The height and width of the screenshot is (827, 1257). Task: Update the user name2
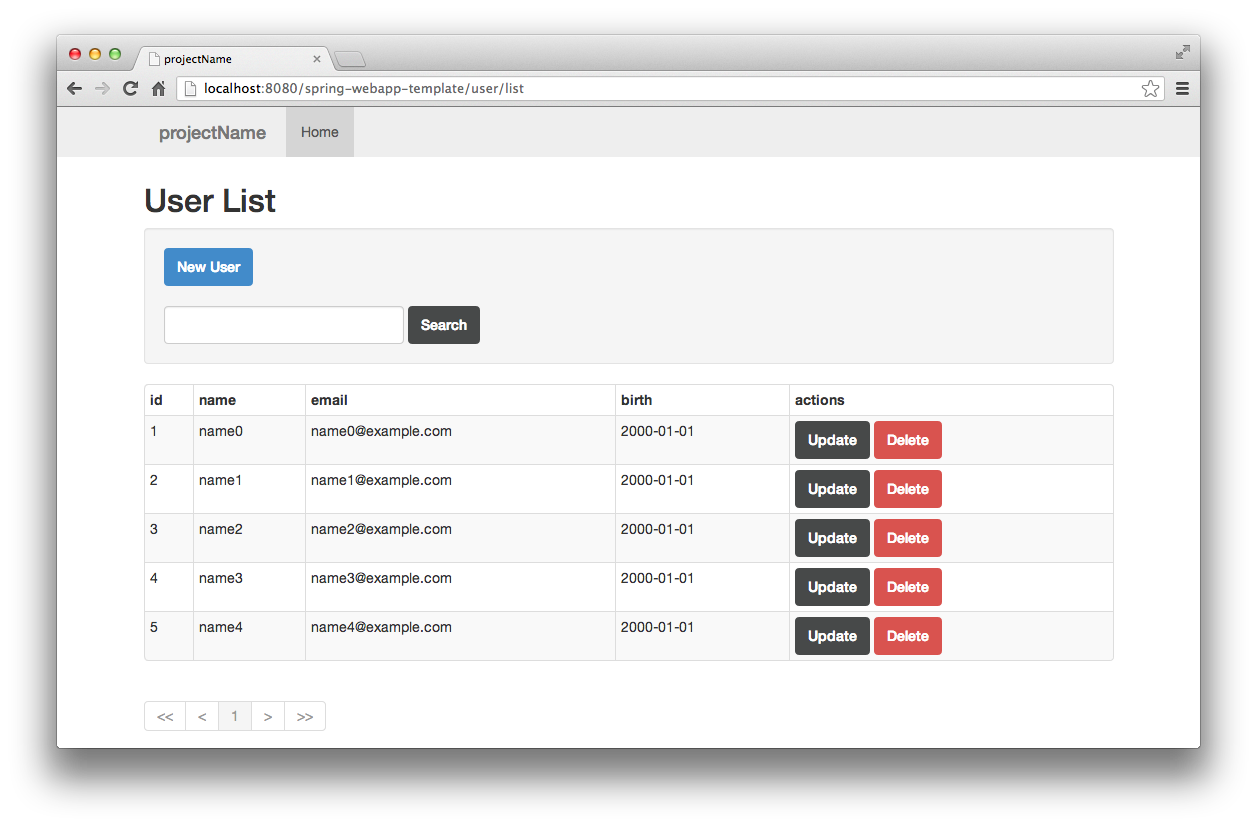click(x=832, y=538)
